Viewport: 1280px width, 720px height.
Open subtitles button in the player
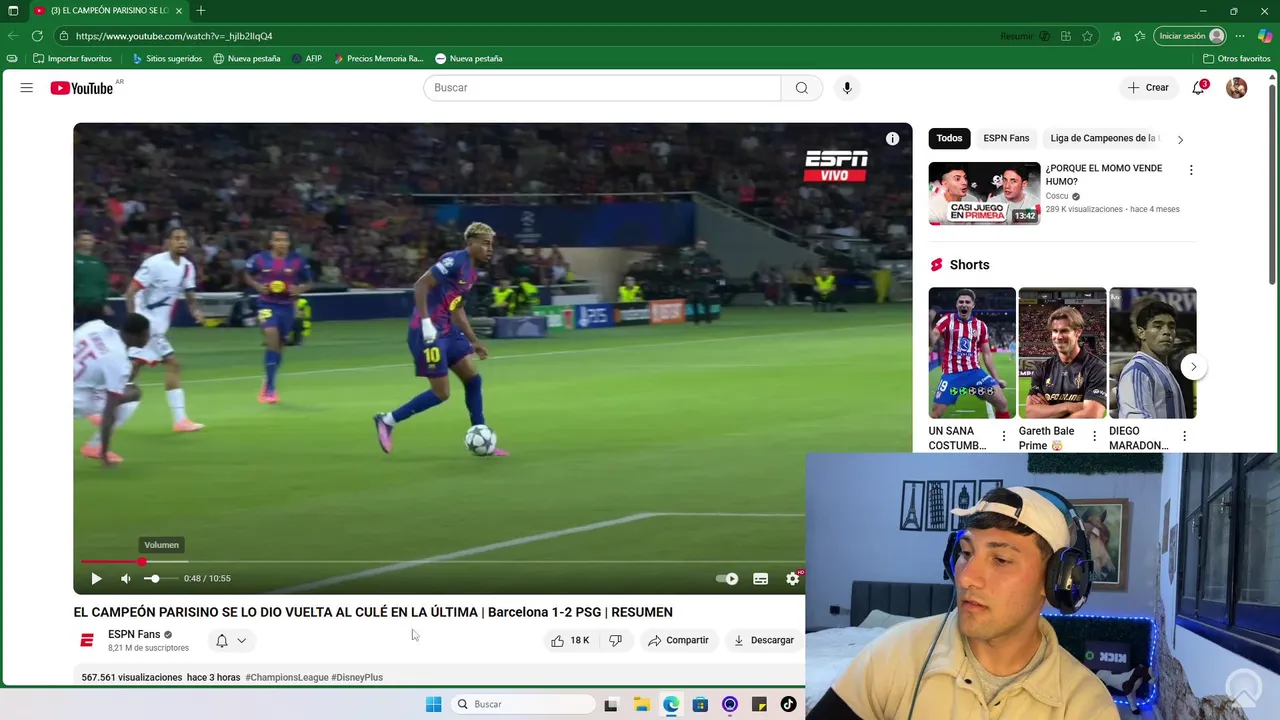point(760,578)
